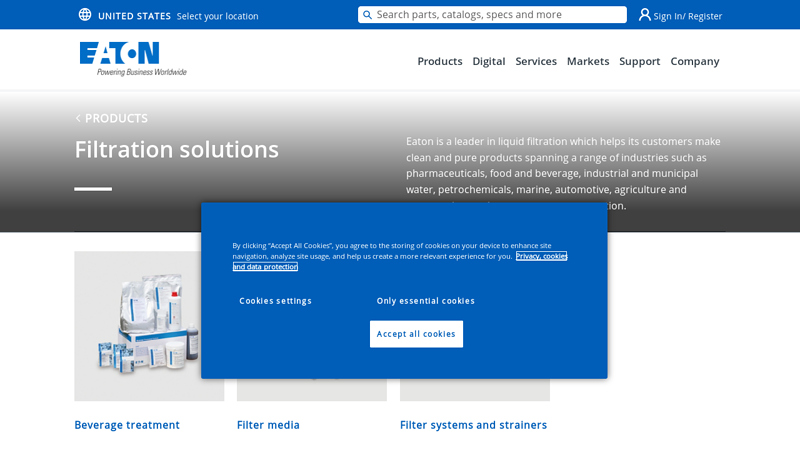Image resolution: width=800 pixels, height=450 pixels.
Task: Click Sign In/ Register link
Action: (688, 16)
